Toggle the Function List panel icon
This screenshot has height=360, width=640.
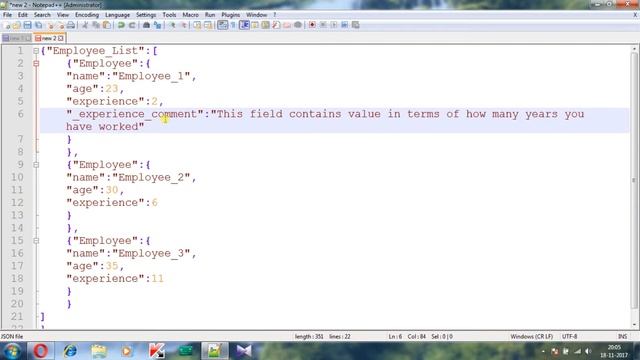pos(276,25)
